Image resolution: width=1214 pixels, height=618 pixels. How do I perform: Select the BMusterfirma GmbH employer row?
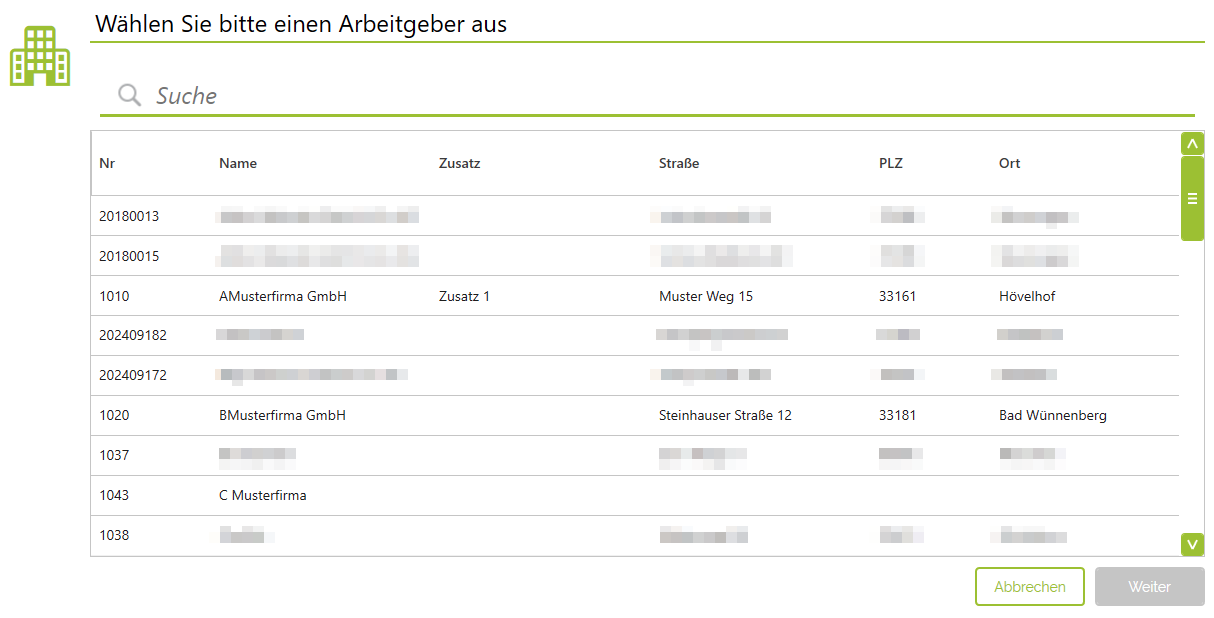tap(282, 415)
